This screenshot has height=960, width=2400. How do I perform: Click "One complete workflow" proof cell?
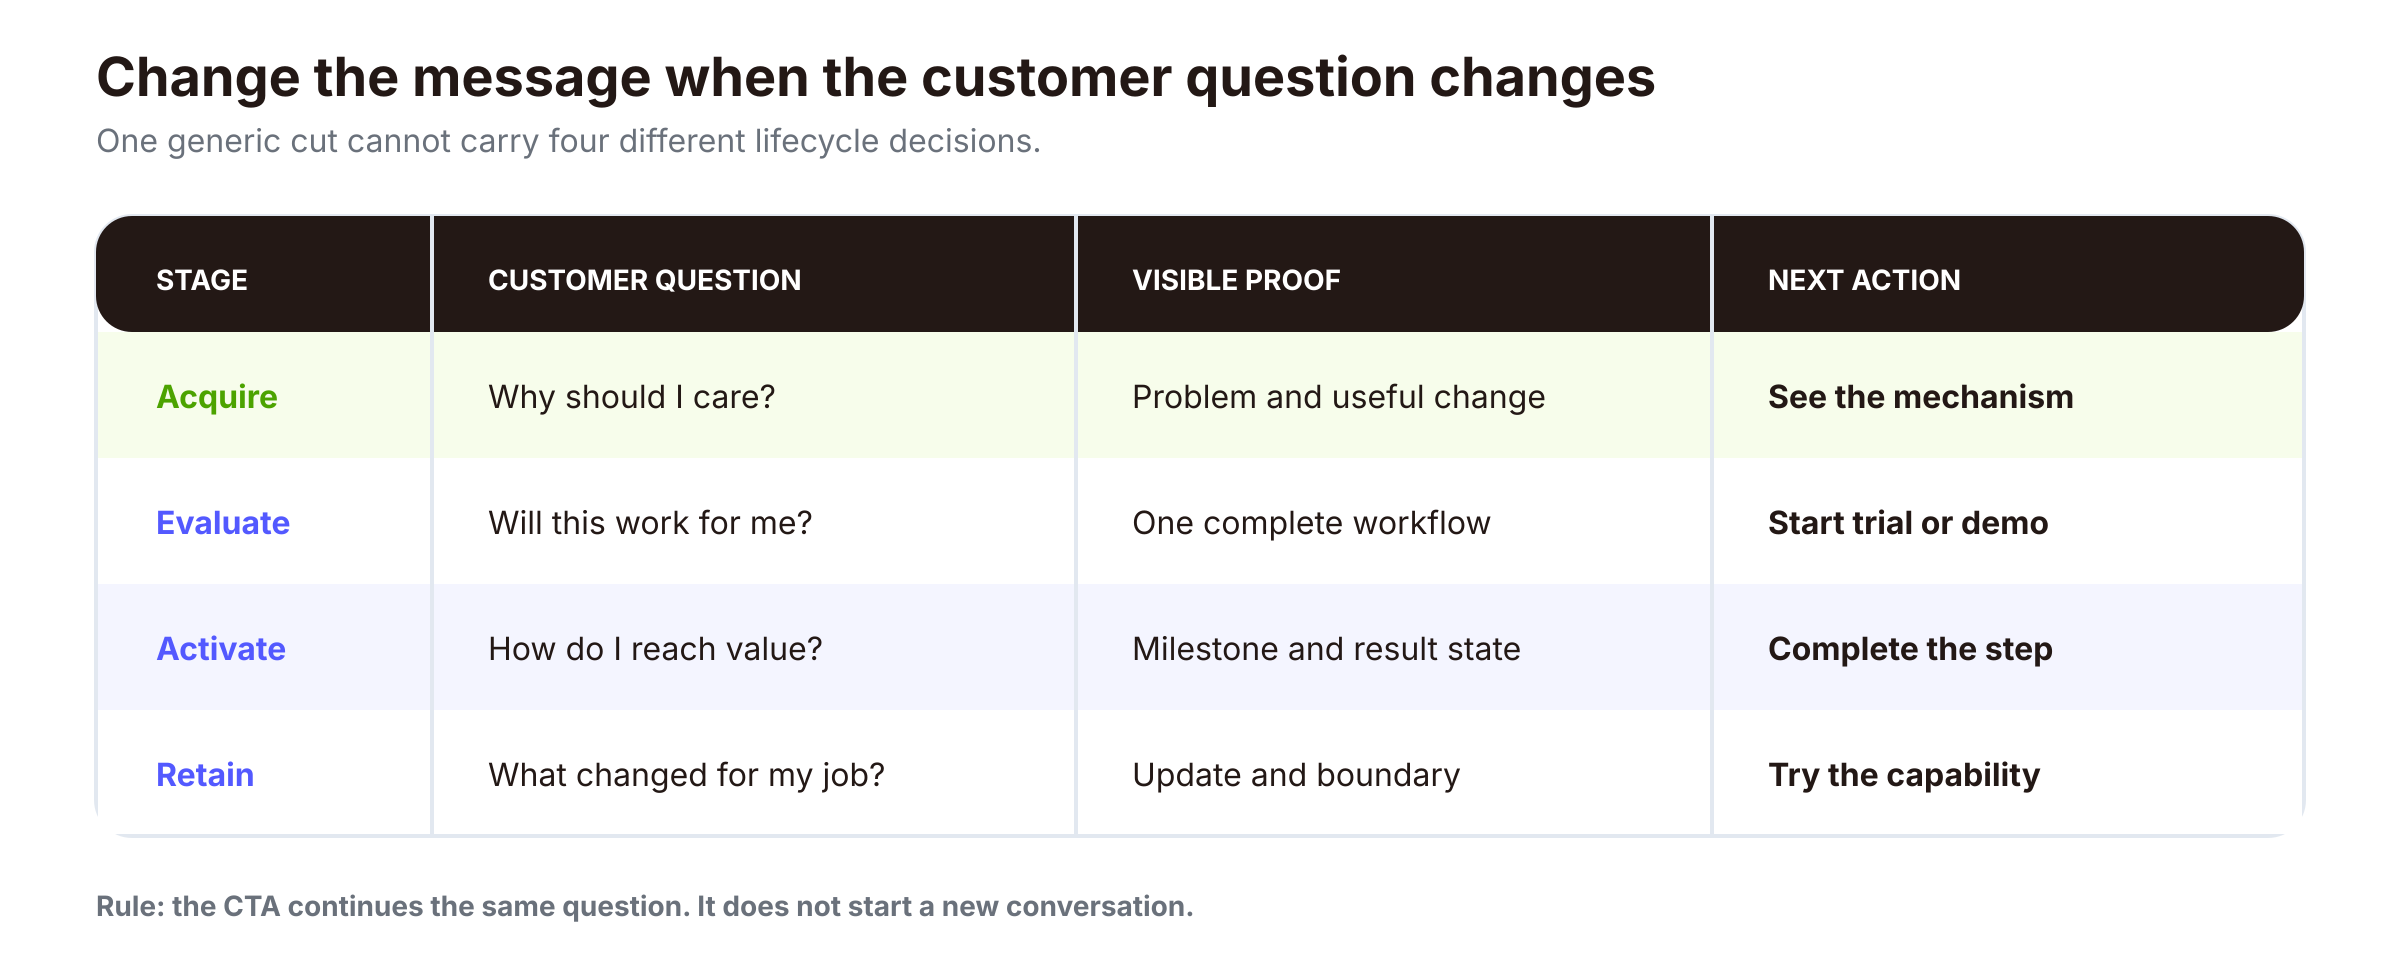point(1311,523)
